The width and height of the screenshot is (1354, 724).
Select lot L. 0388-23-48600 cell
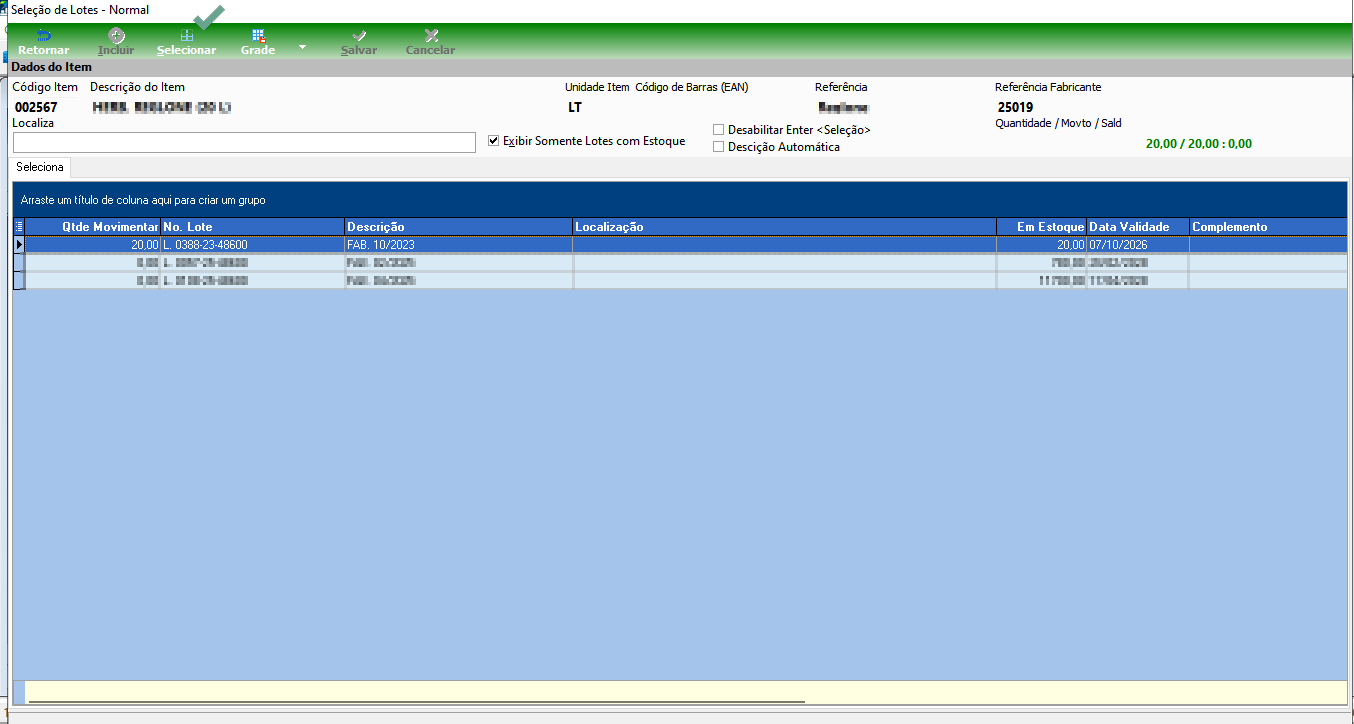click(x=252, y=244)
